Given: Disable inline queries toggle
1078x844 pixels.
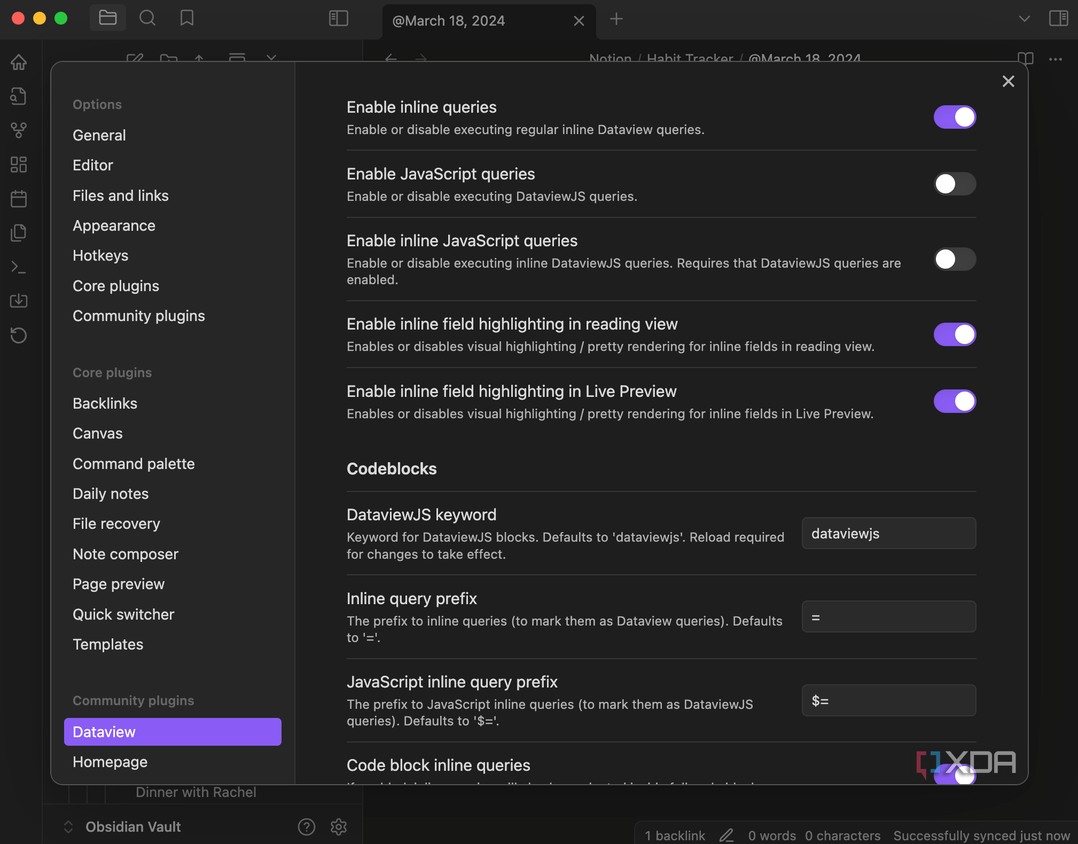Looking at the screenshot, I should (x=954, y=117).
